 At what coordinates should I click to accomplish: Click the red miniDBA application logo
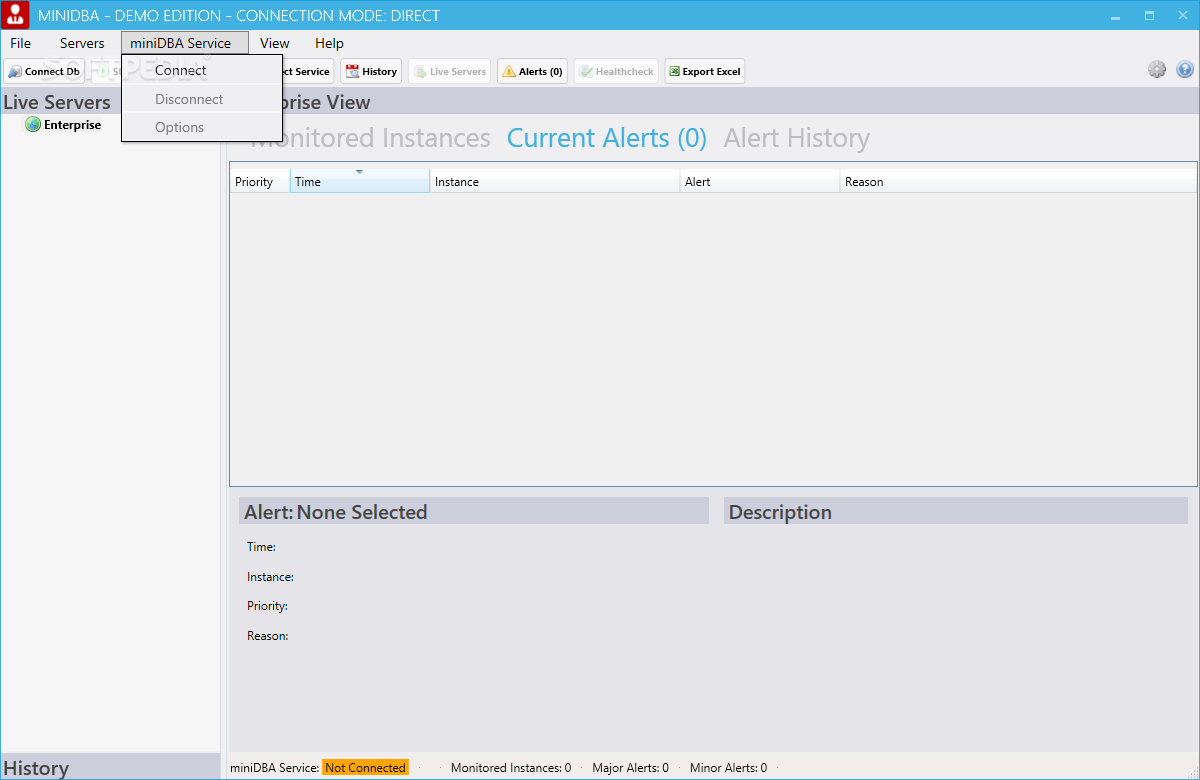pos(15,15)
